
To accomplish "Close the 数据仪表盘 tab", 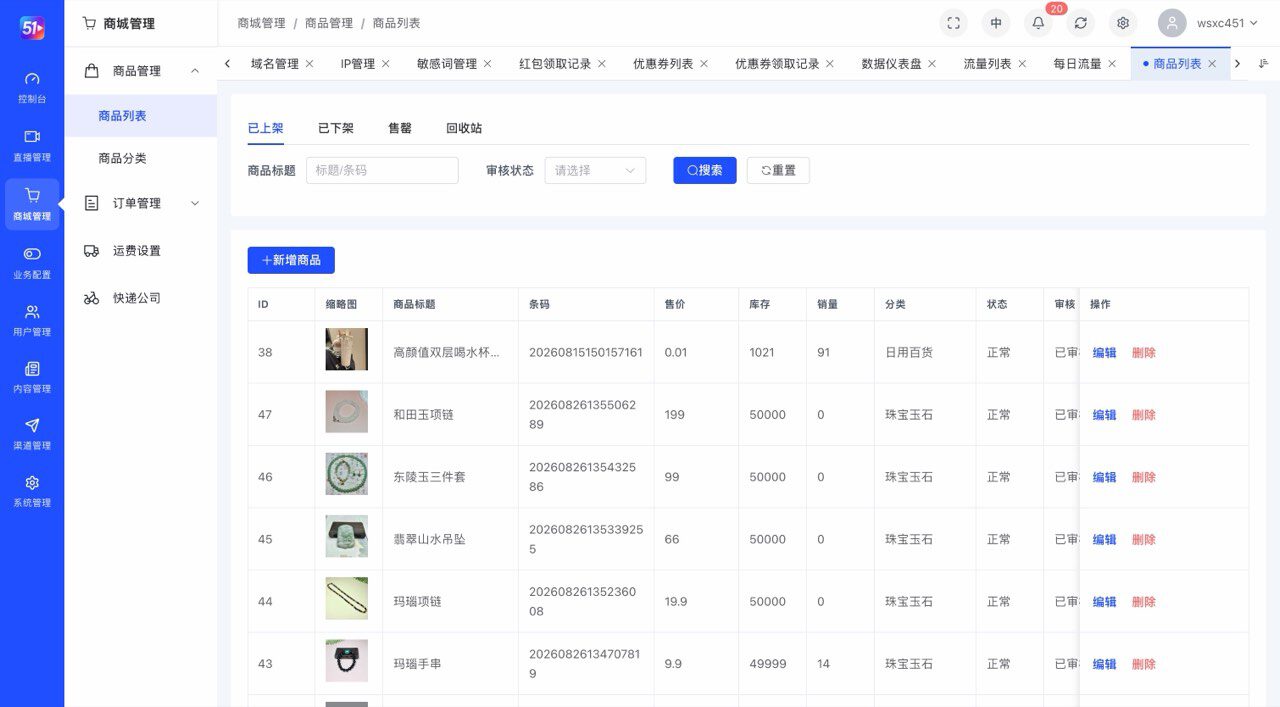I will pyautogui.click(x=932, y=64).
